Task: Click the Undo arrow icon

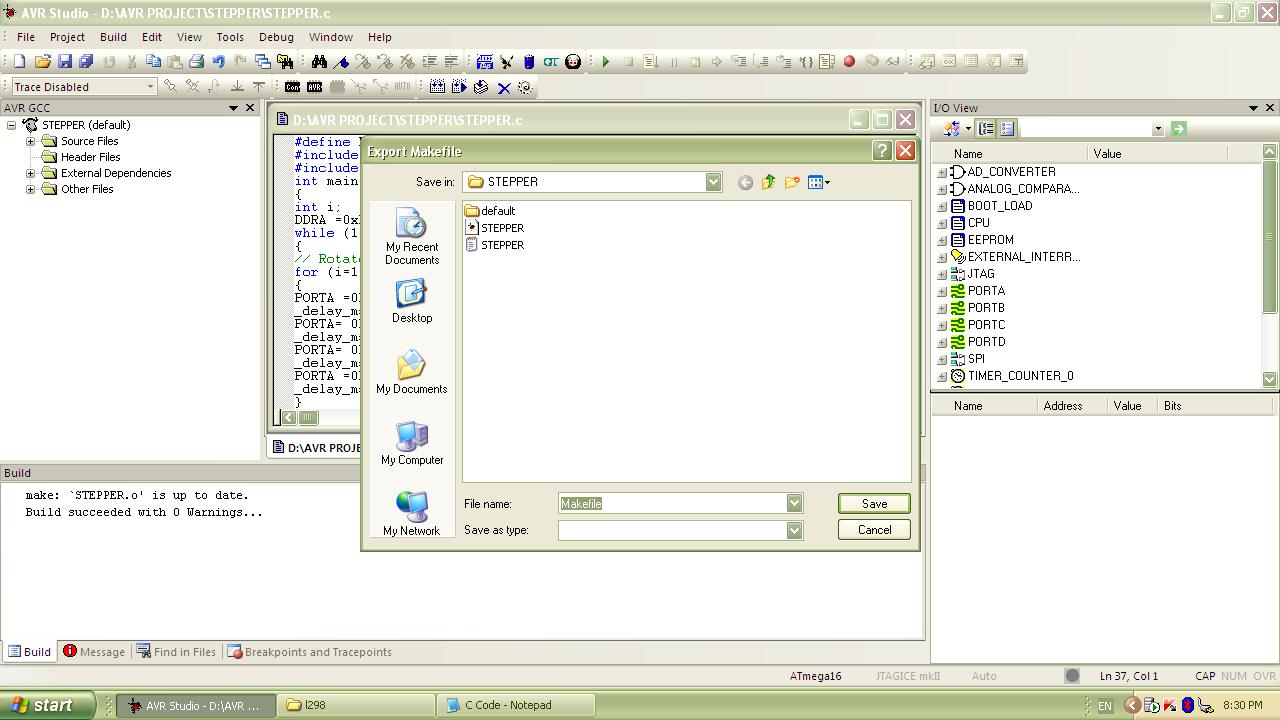Action: coord(218,61)
